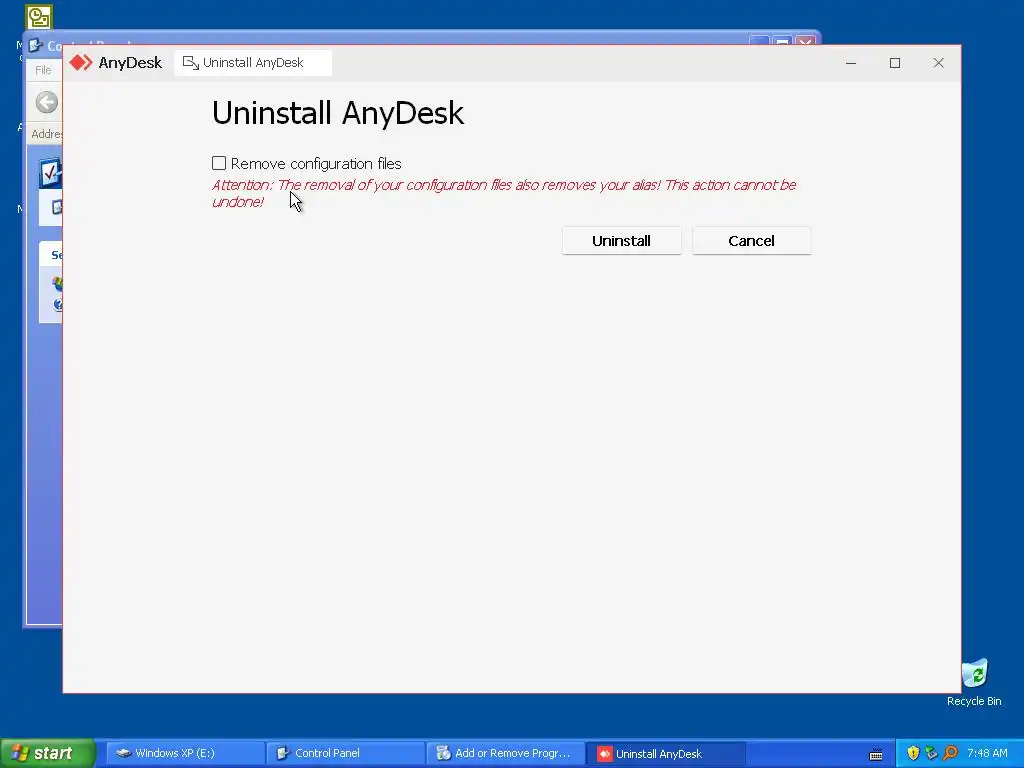
Task: Click the orange magnifier tray icon
Action: pos(950,754)
